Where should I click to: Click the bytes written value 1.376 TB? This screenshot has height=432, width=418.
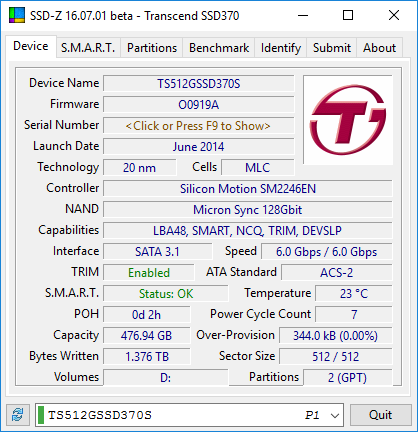pos(147,357)
